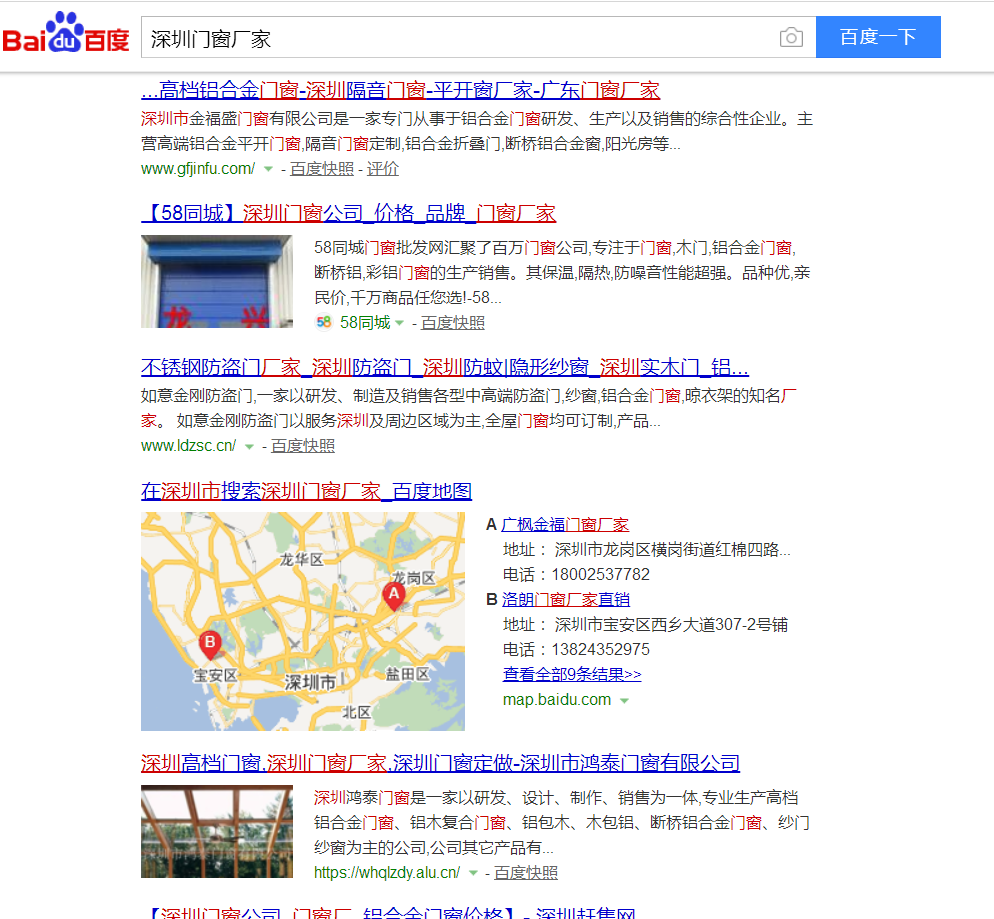
Task: Click the https://whqlzdy.alu.cn/ URL
Action: point(387,873)
